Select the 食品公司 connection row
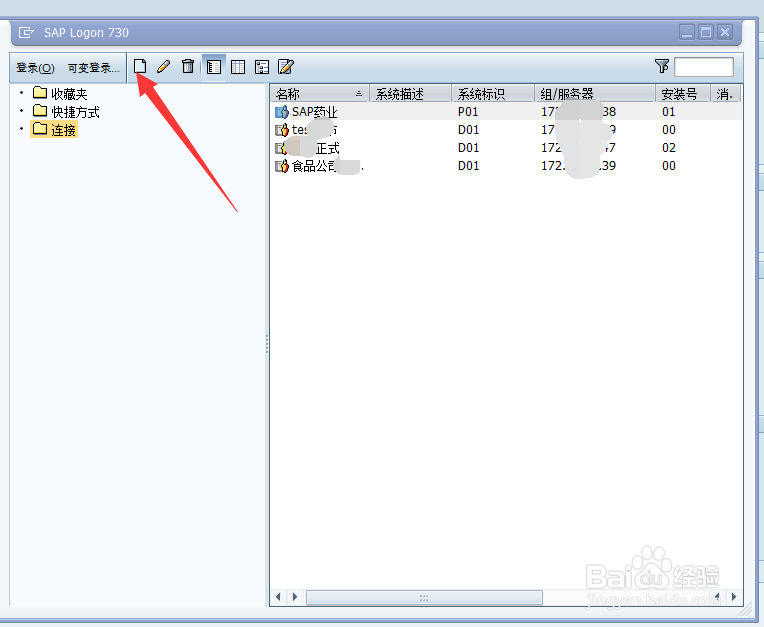The height and width of the screenshot is (627, 764). 506,166
